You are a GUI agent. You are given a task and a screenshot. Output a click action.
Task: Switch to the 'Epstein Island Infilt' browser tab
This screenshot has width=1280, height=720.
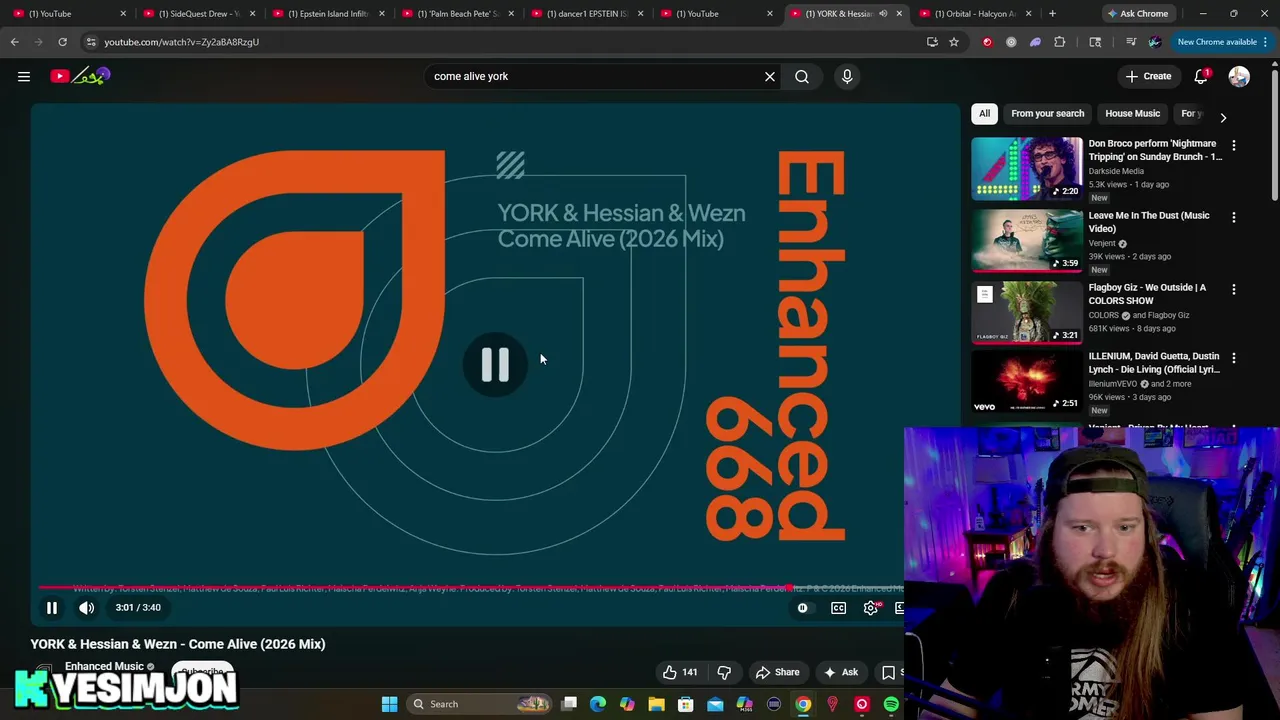point(326,13)
